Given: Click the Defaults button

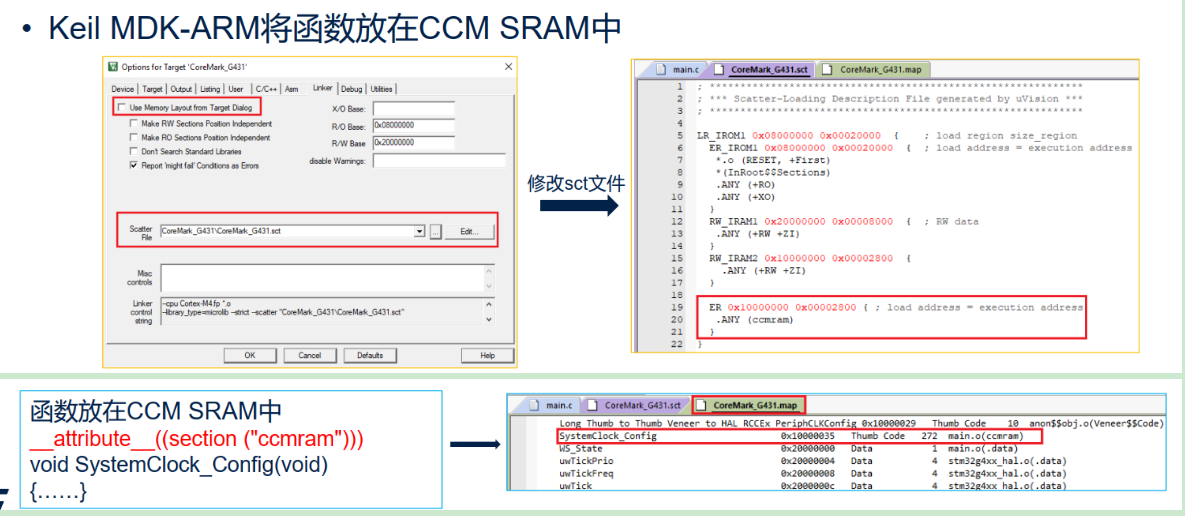Looking at the screenshot, I should [x=370, y=355].
